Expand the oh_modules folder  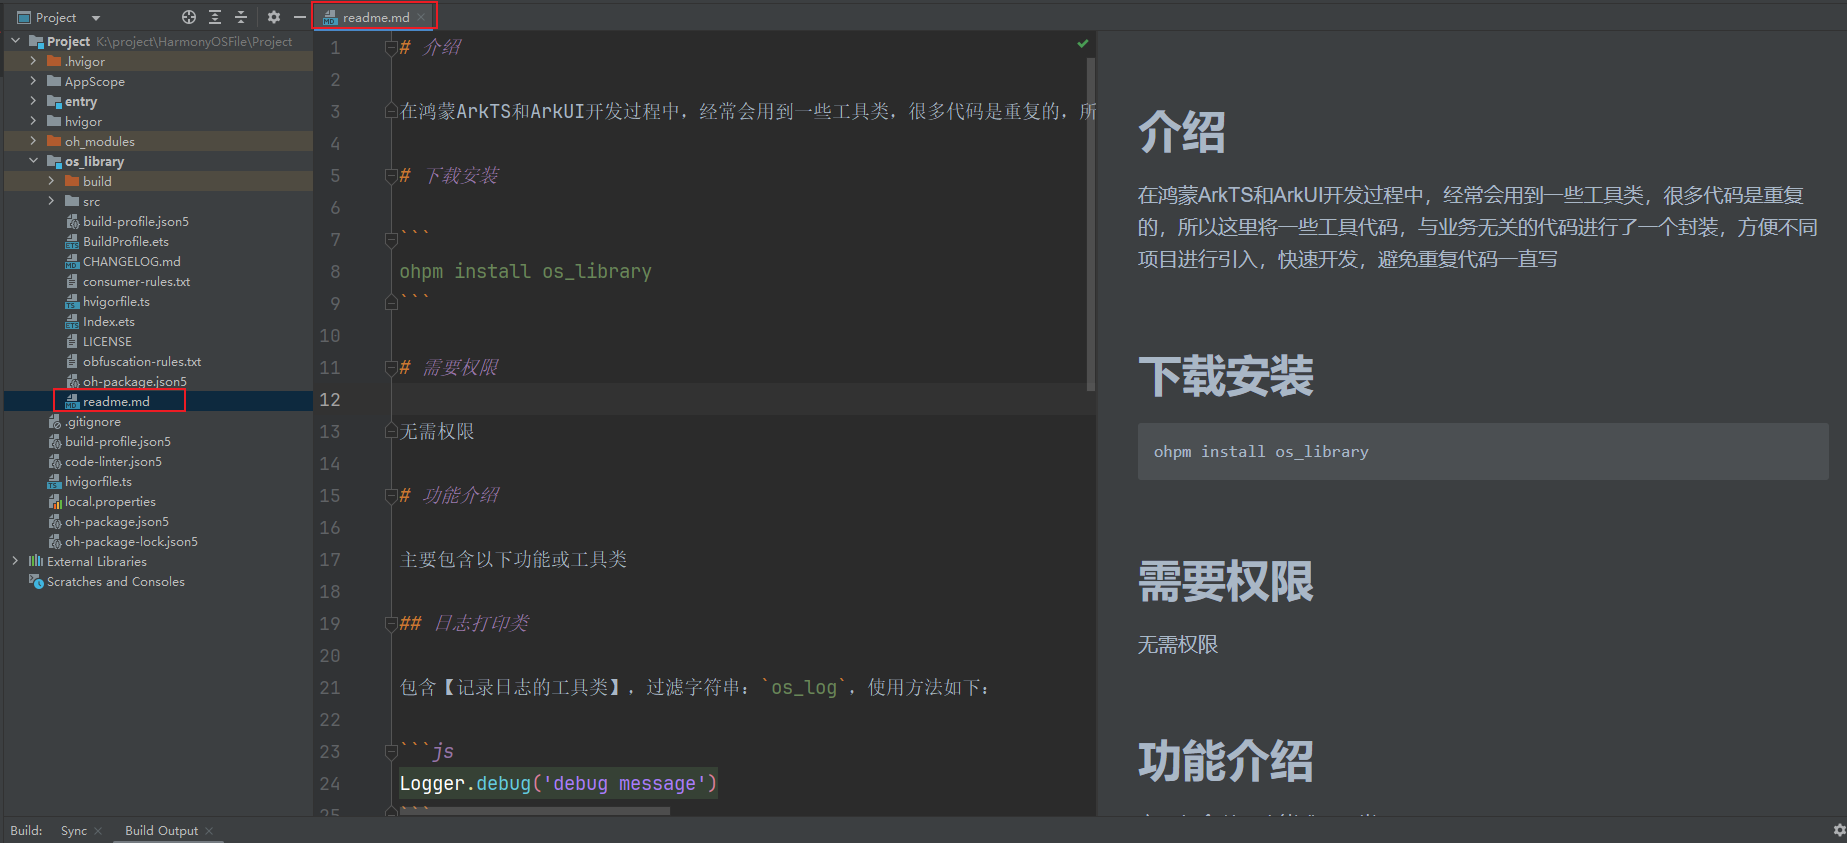[x=33, y=141]
